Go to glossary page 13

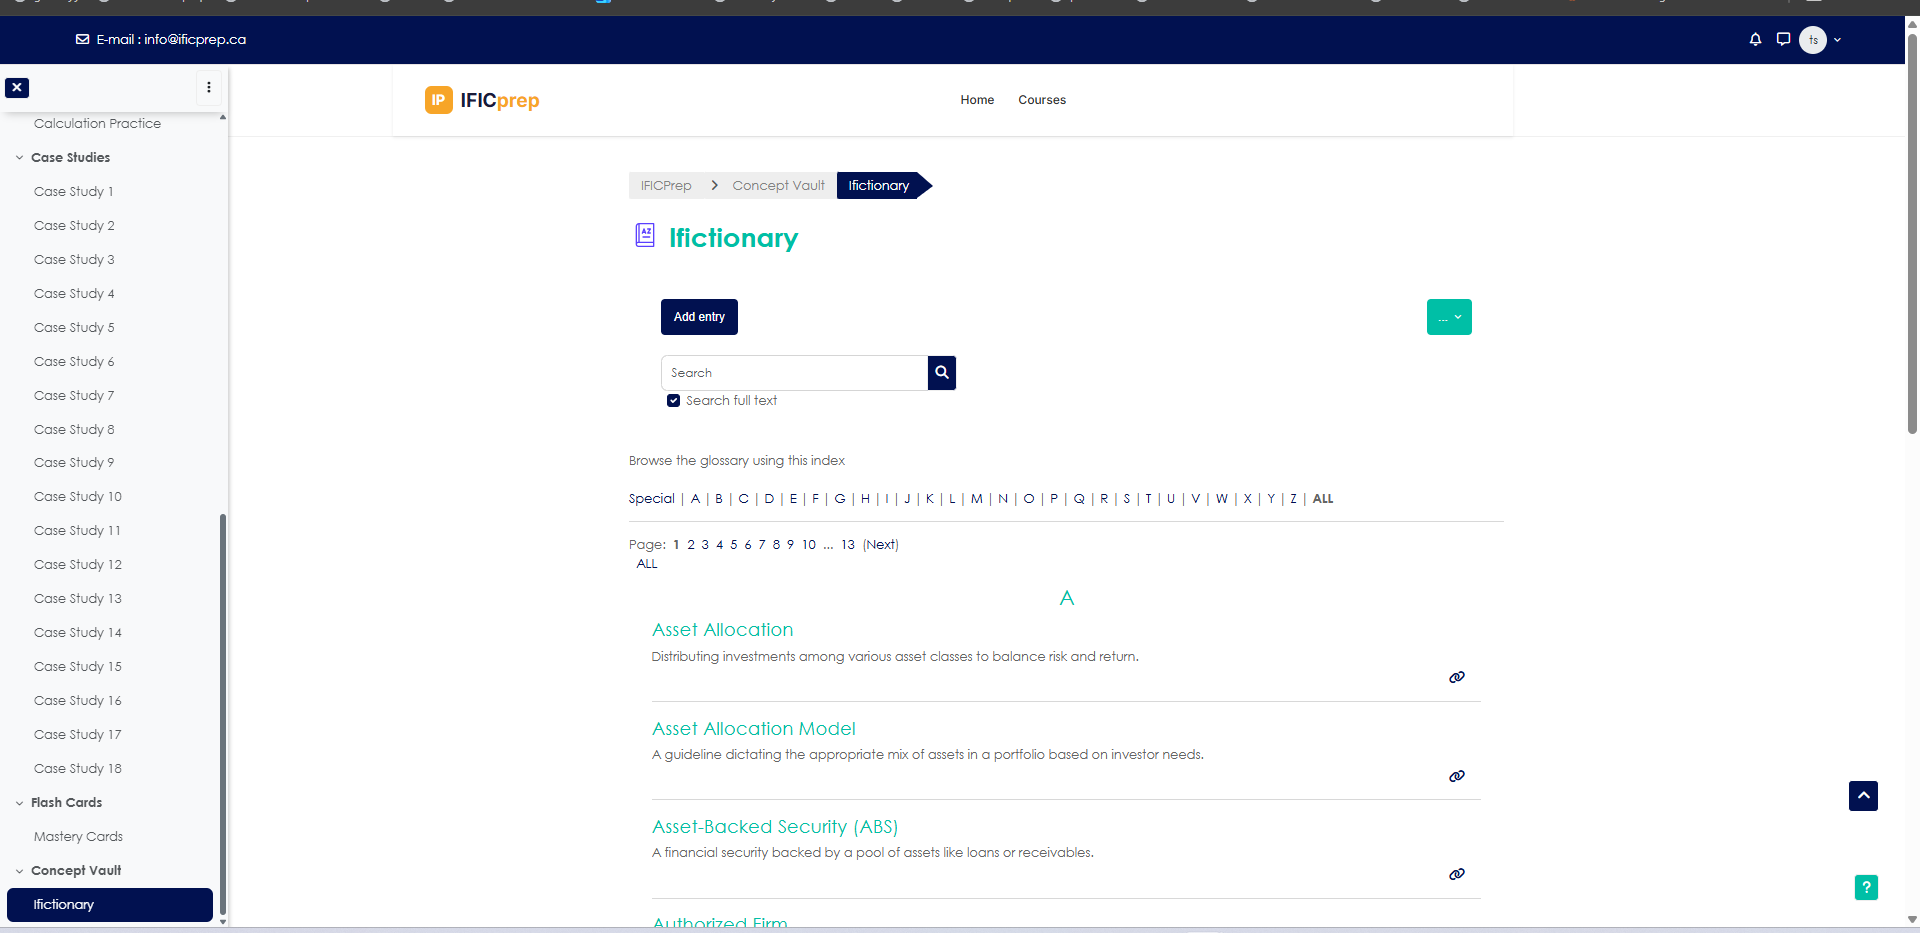click(x=848, y=544)
